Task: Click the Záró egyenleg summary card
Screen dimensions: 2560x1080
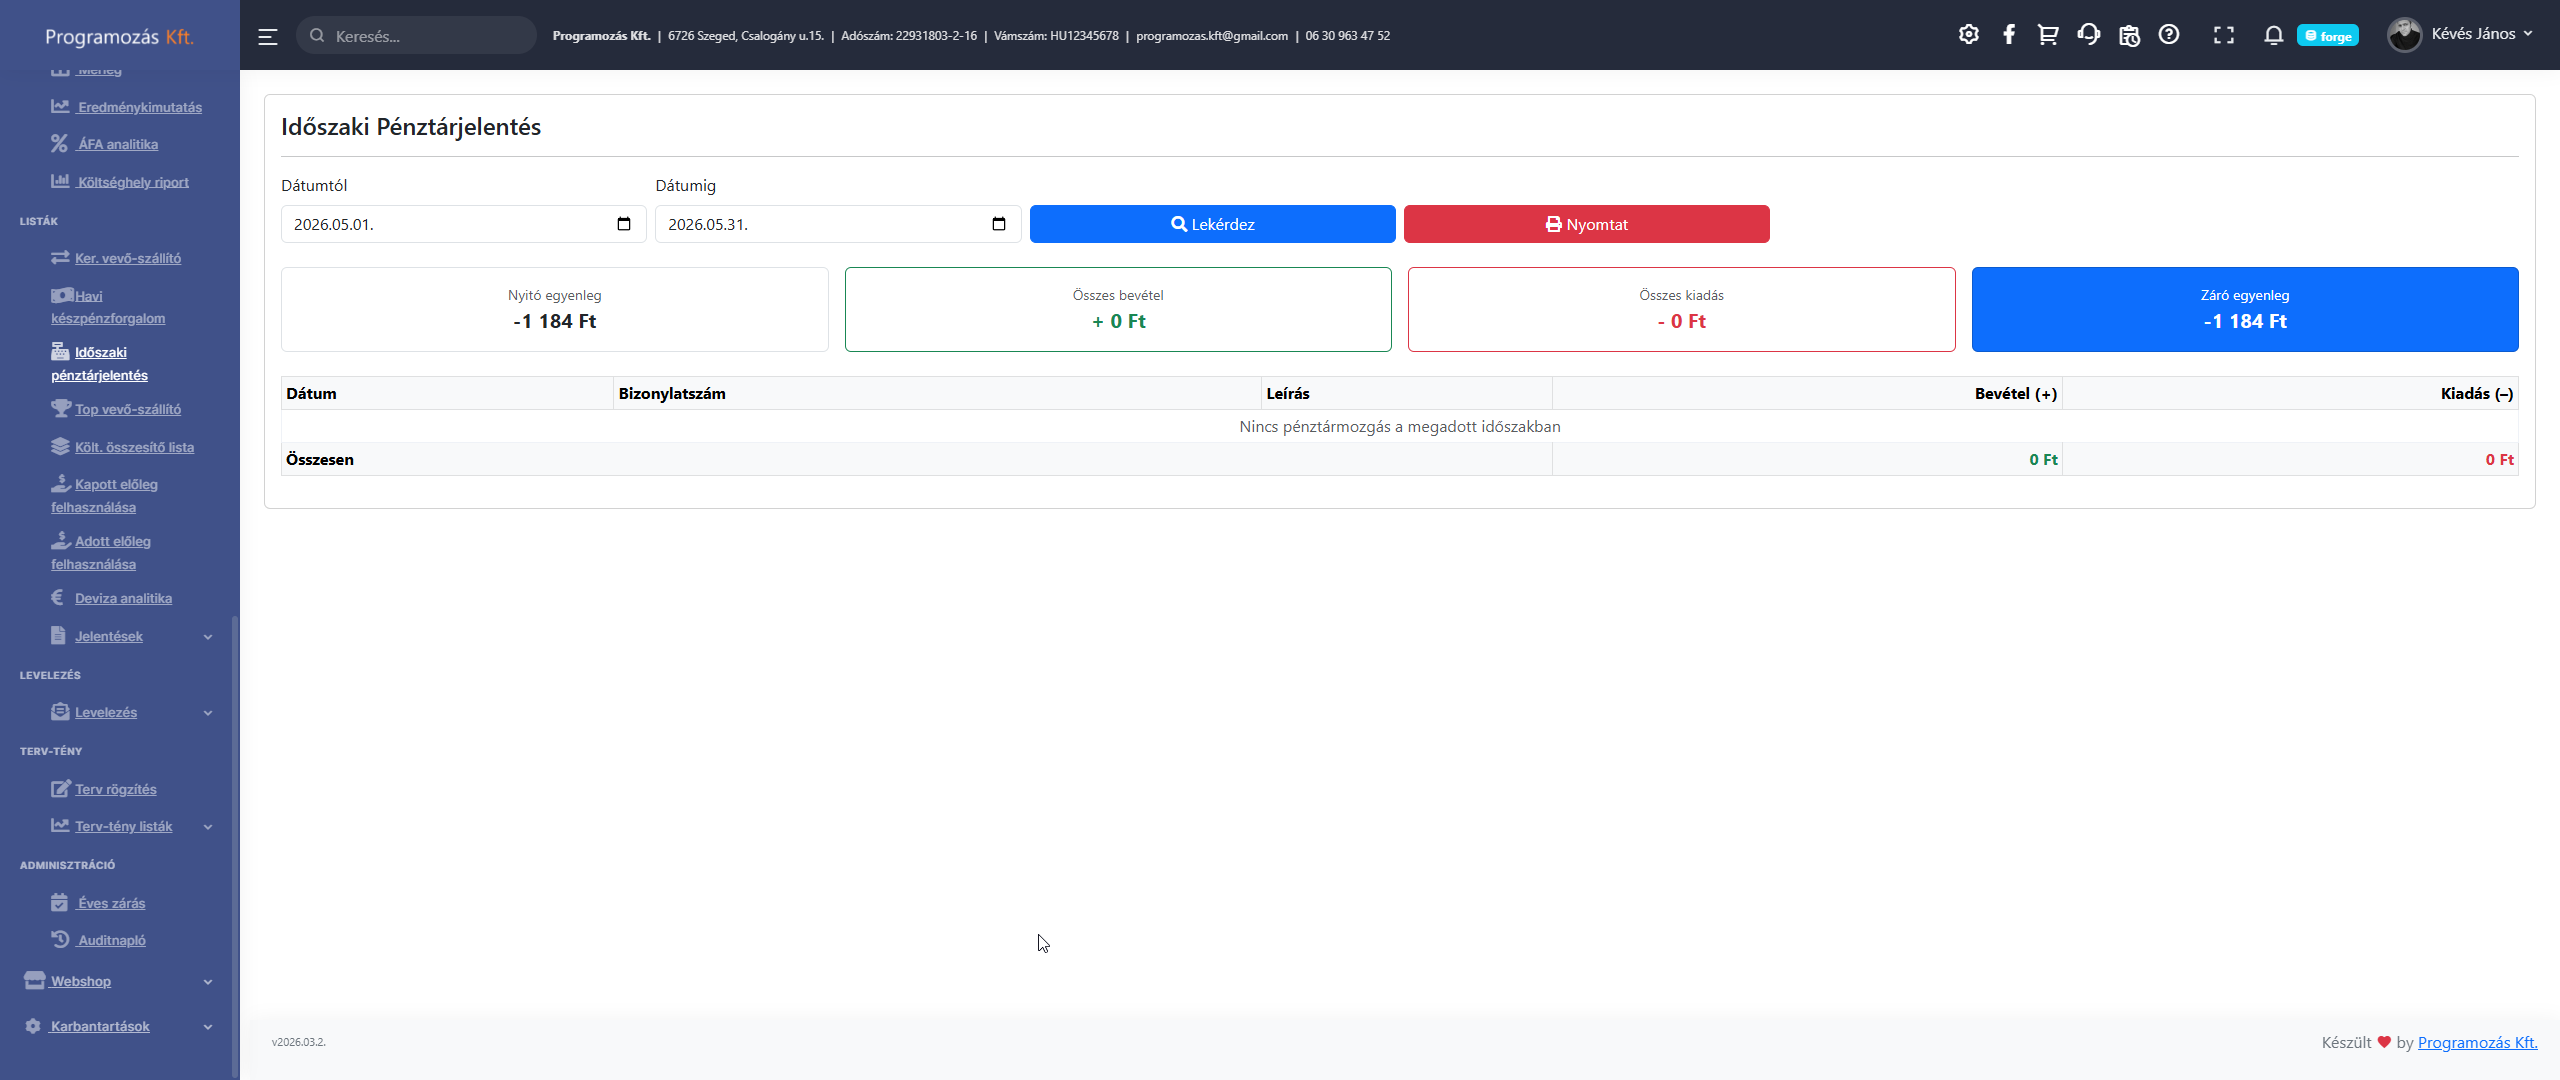Action: [2245, 309]
